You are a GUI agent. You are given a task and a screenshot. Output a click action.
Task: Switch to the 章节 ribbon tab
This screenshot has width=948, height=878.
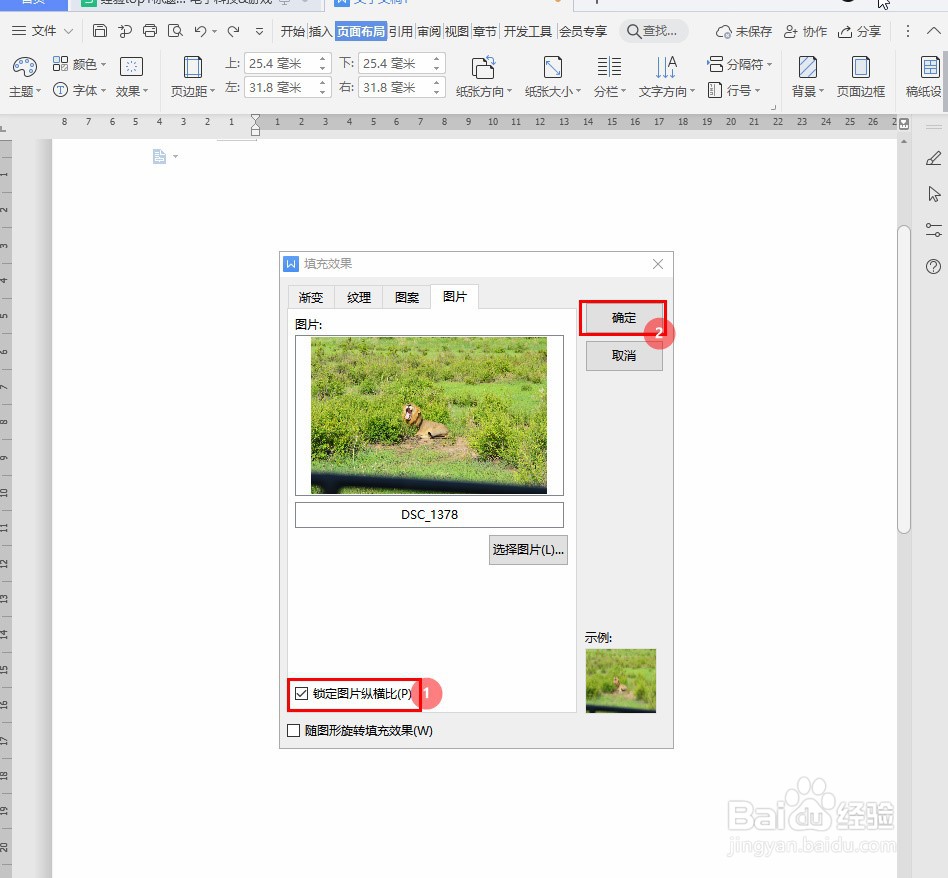coord(484,31)
